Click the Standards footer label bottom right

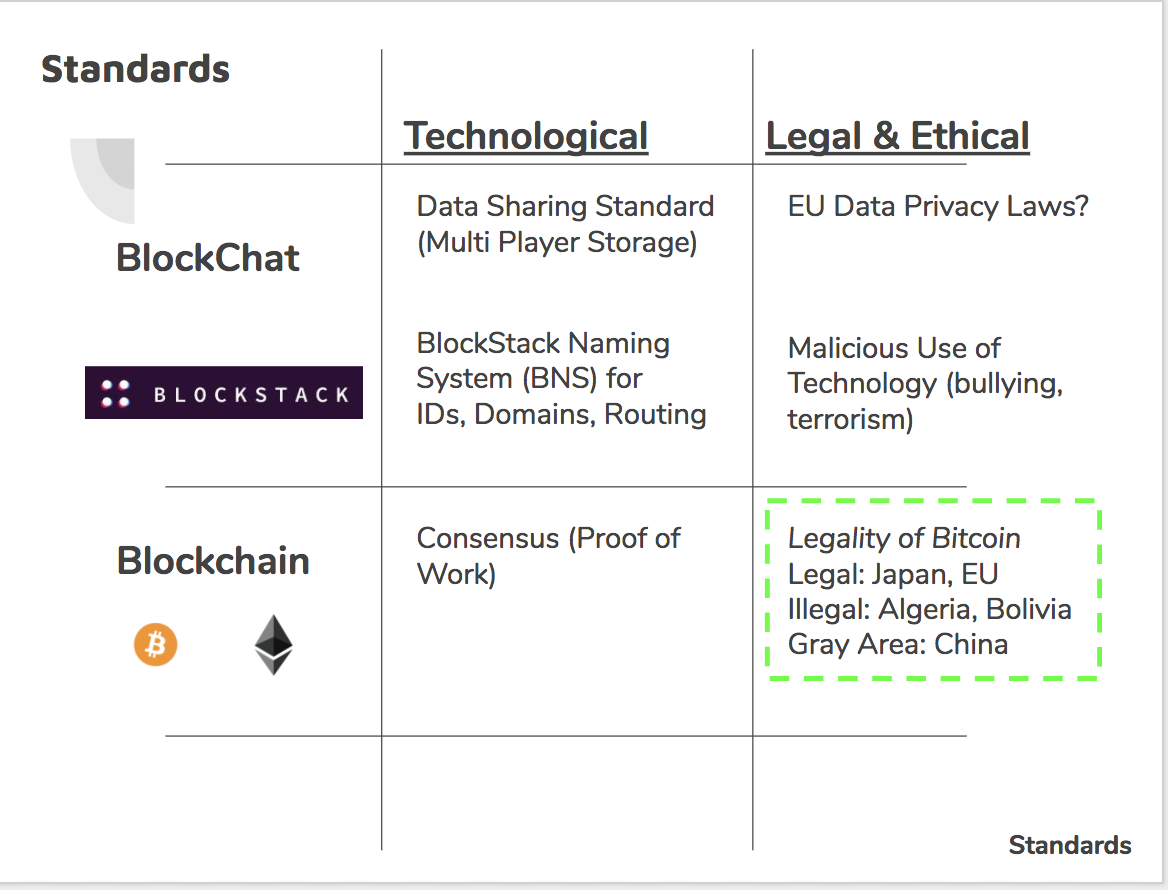tap(1069, 845)
